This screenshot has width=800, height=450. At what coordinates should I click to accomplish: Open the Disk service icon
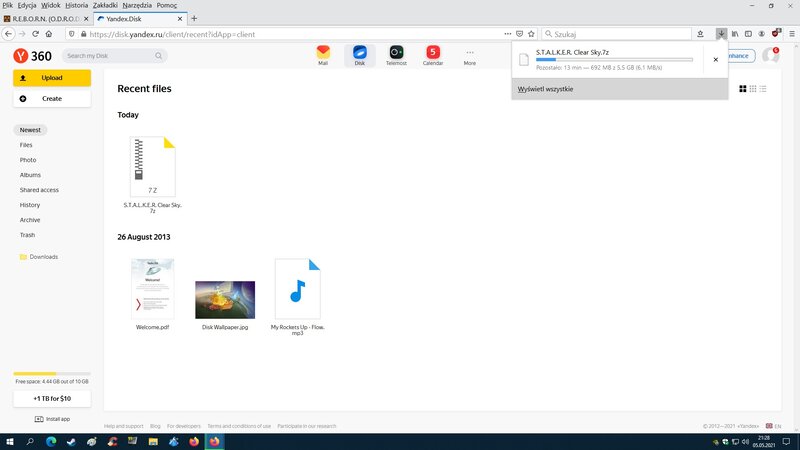(x=360, y=55)
